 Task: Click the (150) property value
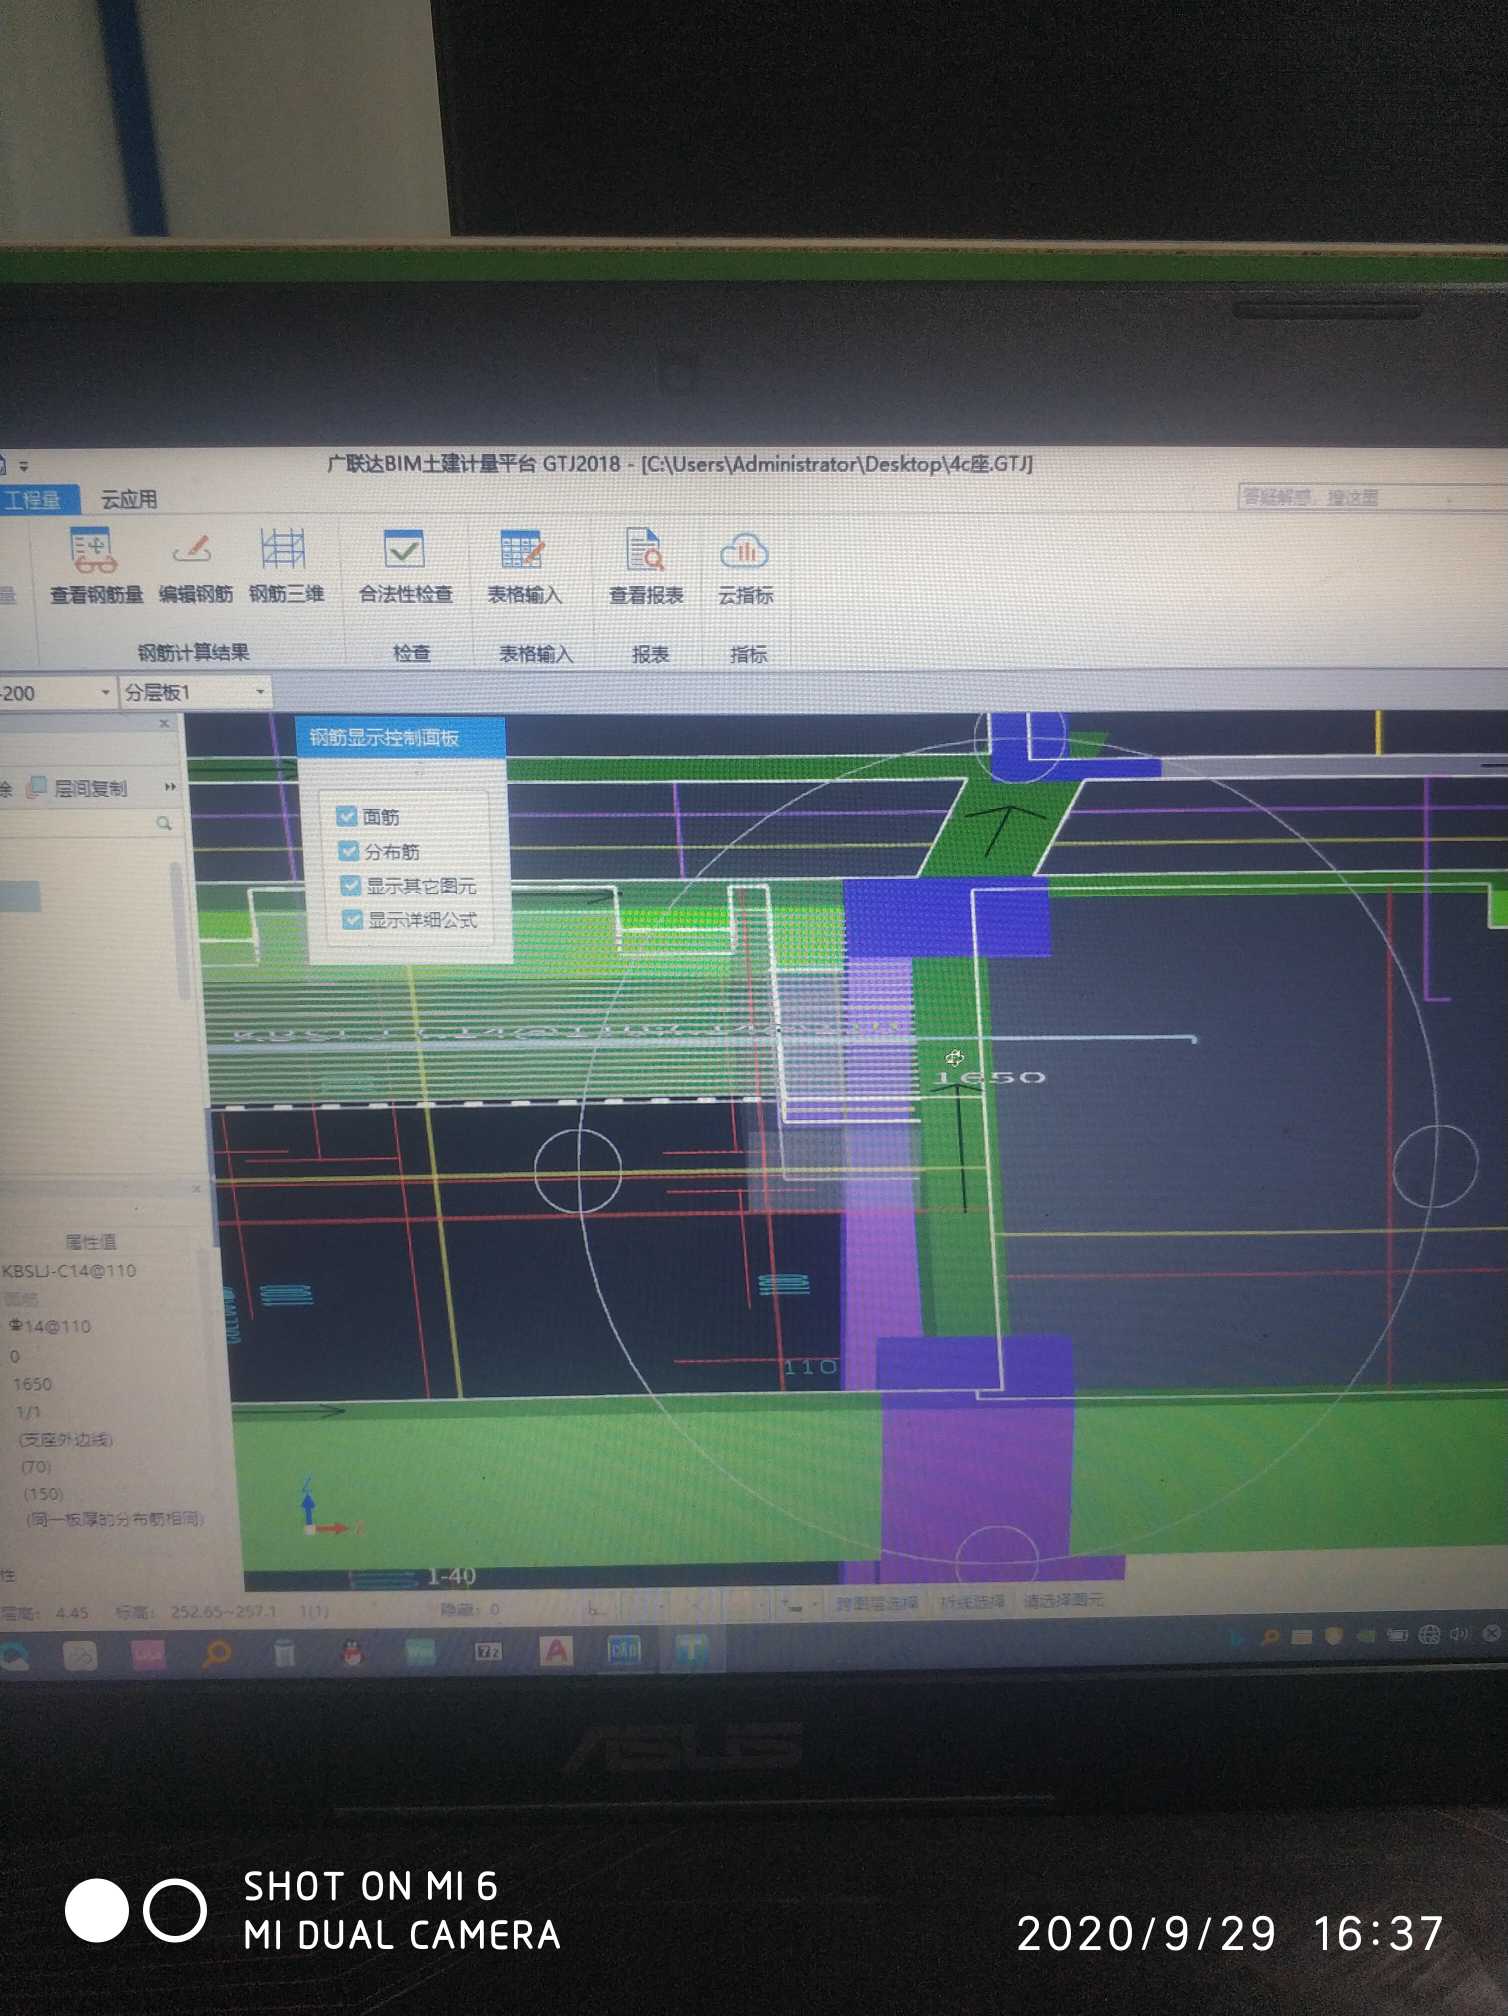pos(43,1493)
